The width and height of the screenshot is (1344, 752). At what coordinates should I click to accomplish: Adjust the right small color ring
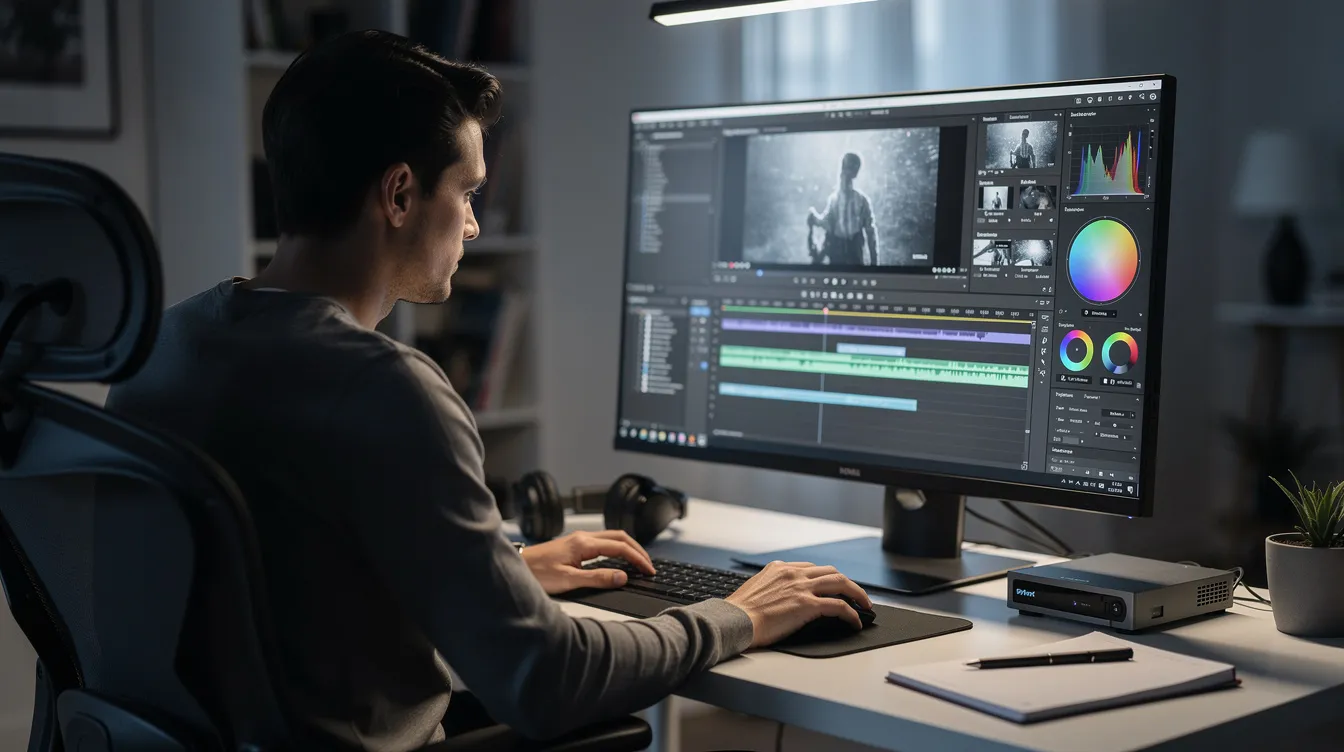(1120, 353)
